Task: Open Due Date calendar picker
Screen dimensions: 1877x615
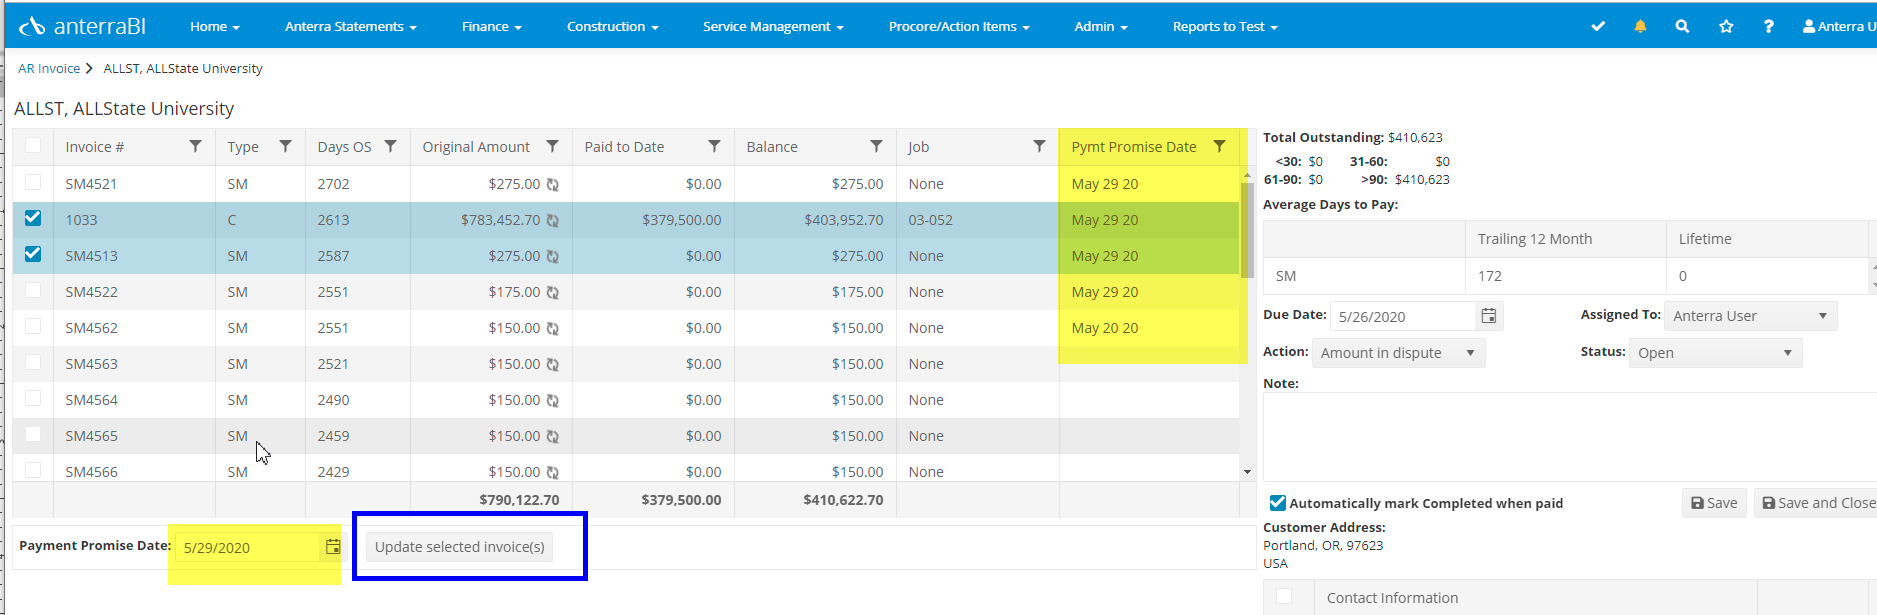Action: pyautogui.click(x=1488, y=316)
